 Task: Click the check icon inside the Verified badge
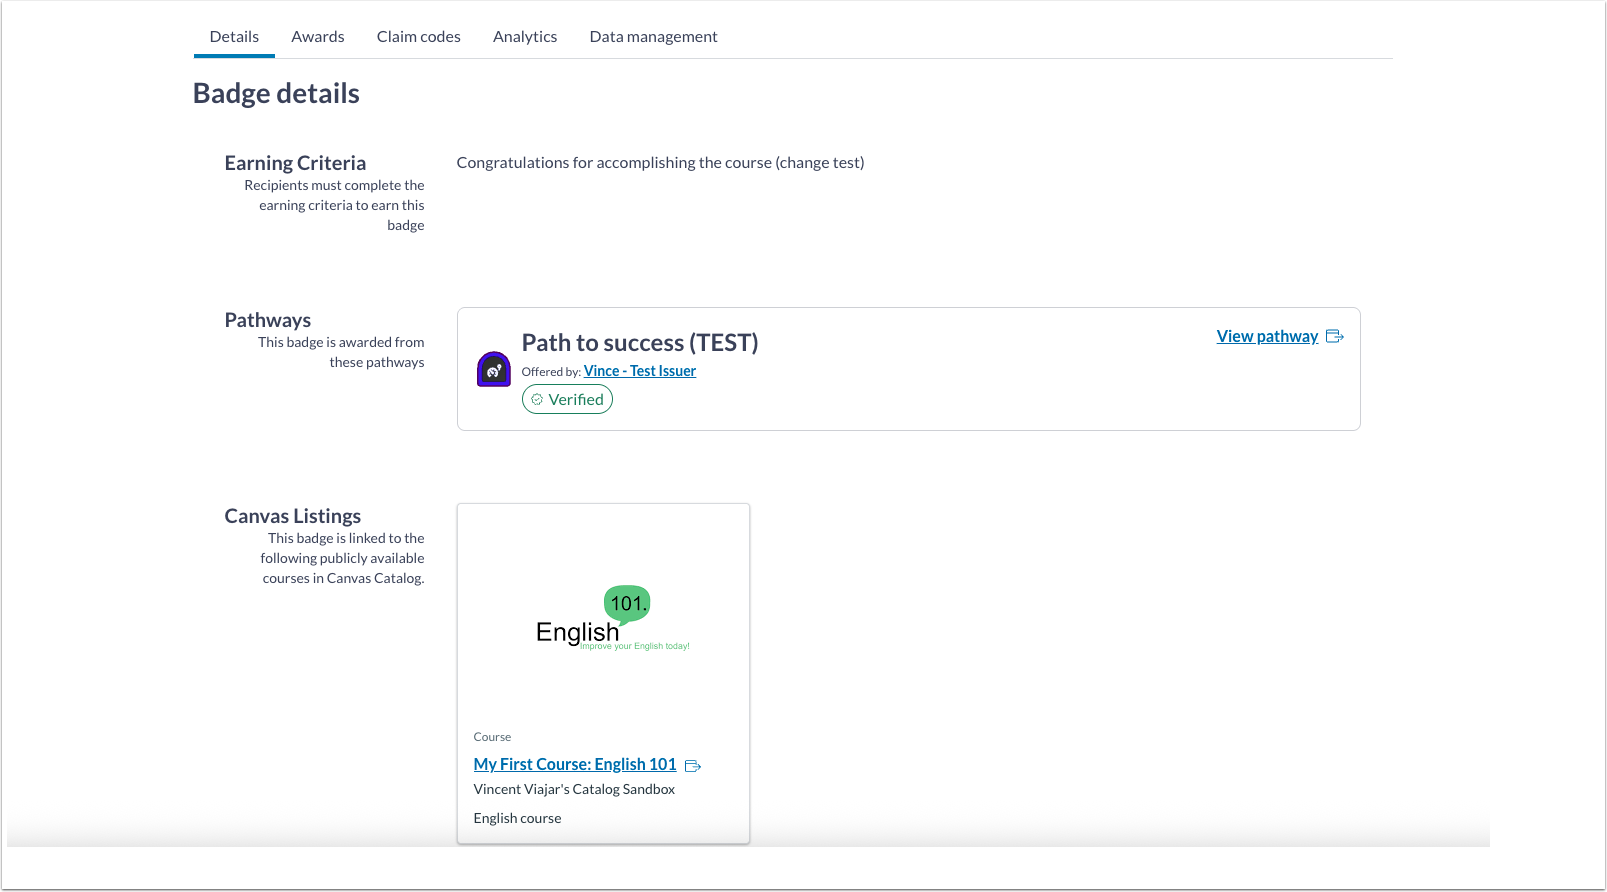537,399
